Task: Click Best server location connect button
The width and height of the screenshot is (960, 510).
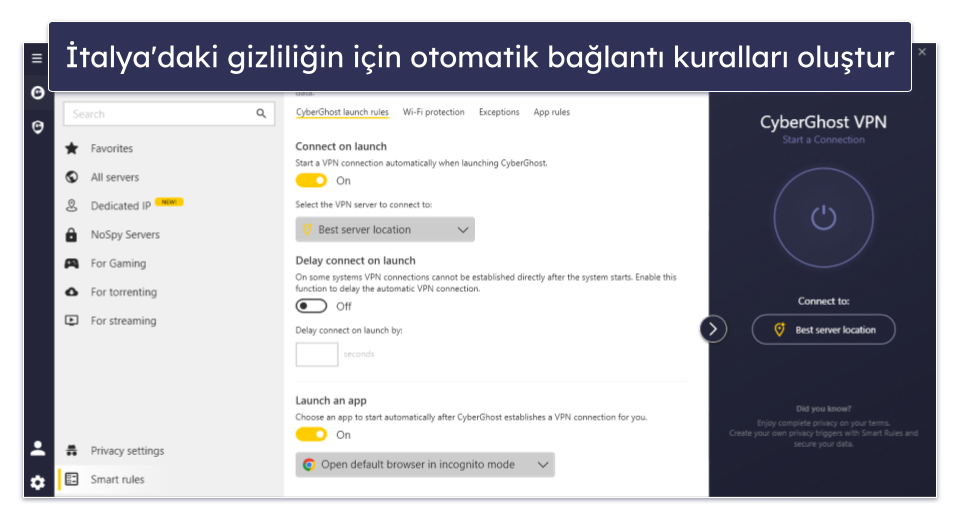Action: 823,330
